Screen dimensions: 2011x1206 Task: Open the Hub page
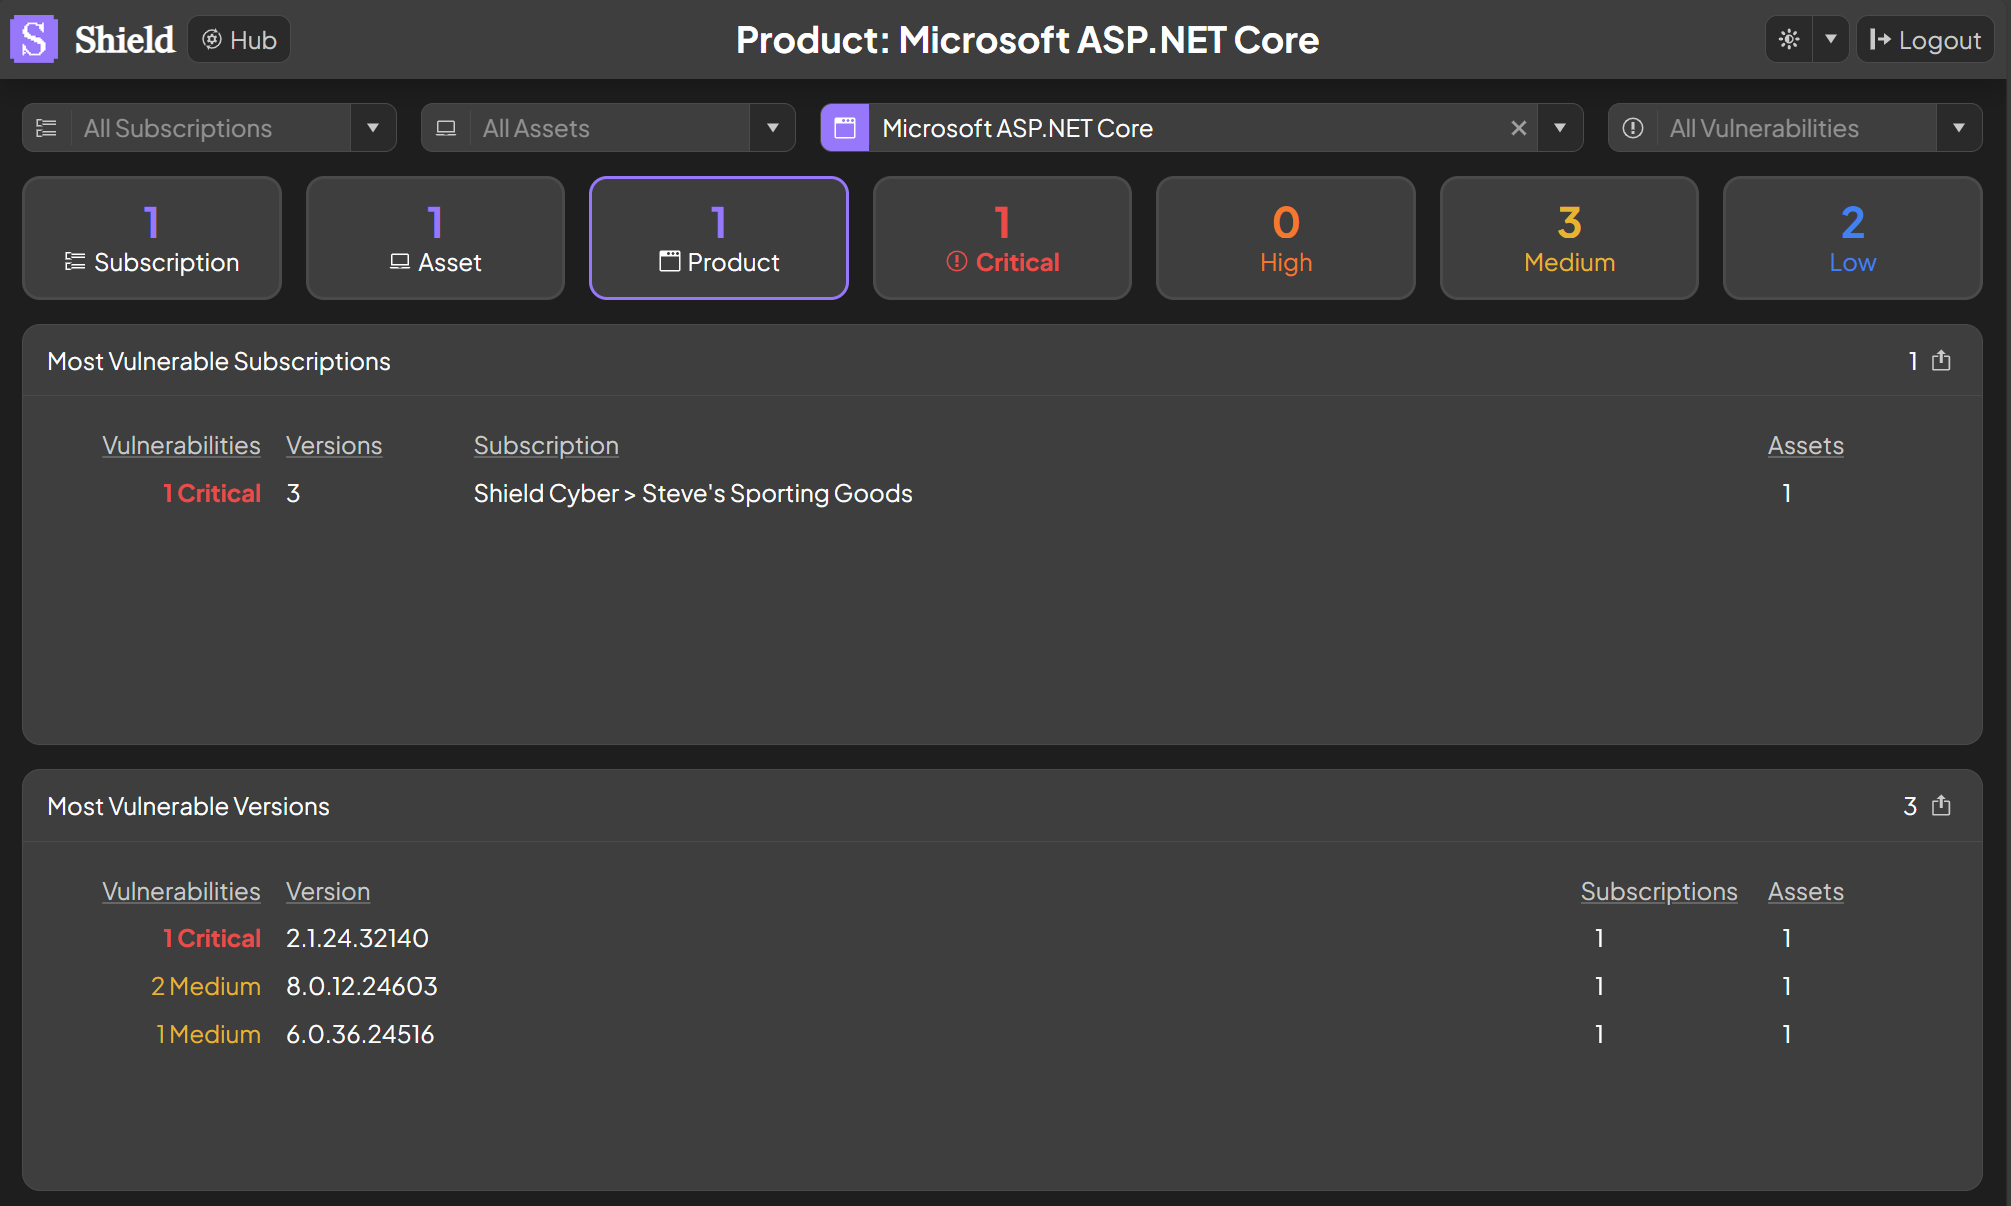coord(239,40)
